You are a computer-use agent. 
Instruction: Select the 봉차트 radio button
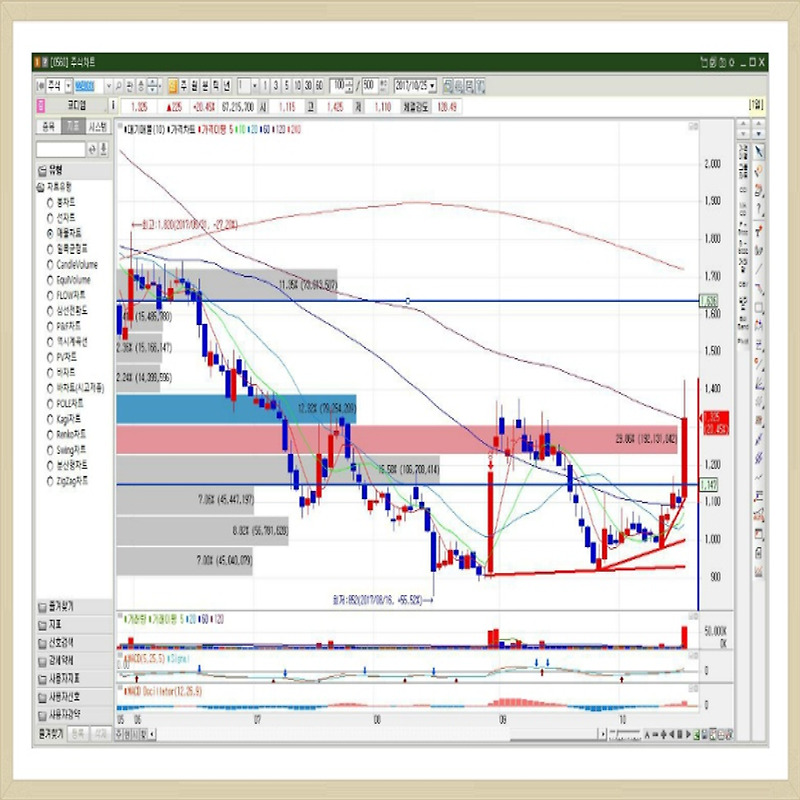(x=50, y=203)
